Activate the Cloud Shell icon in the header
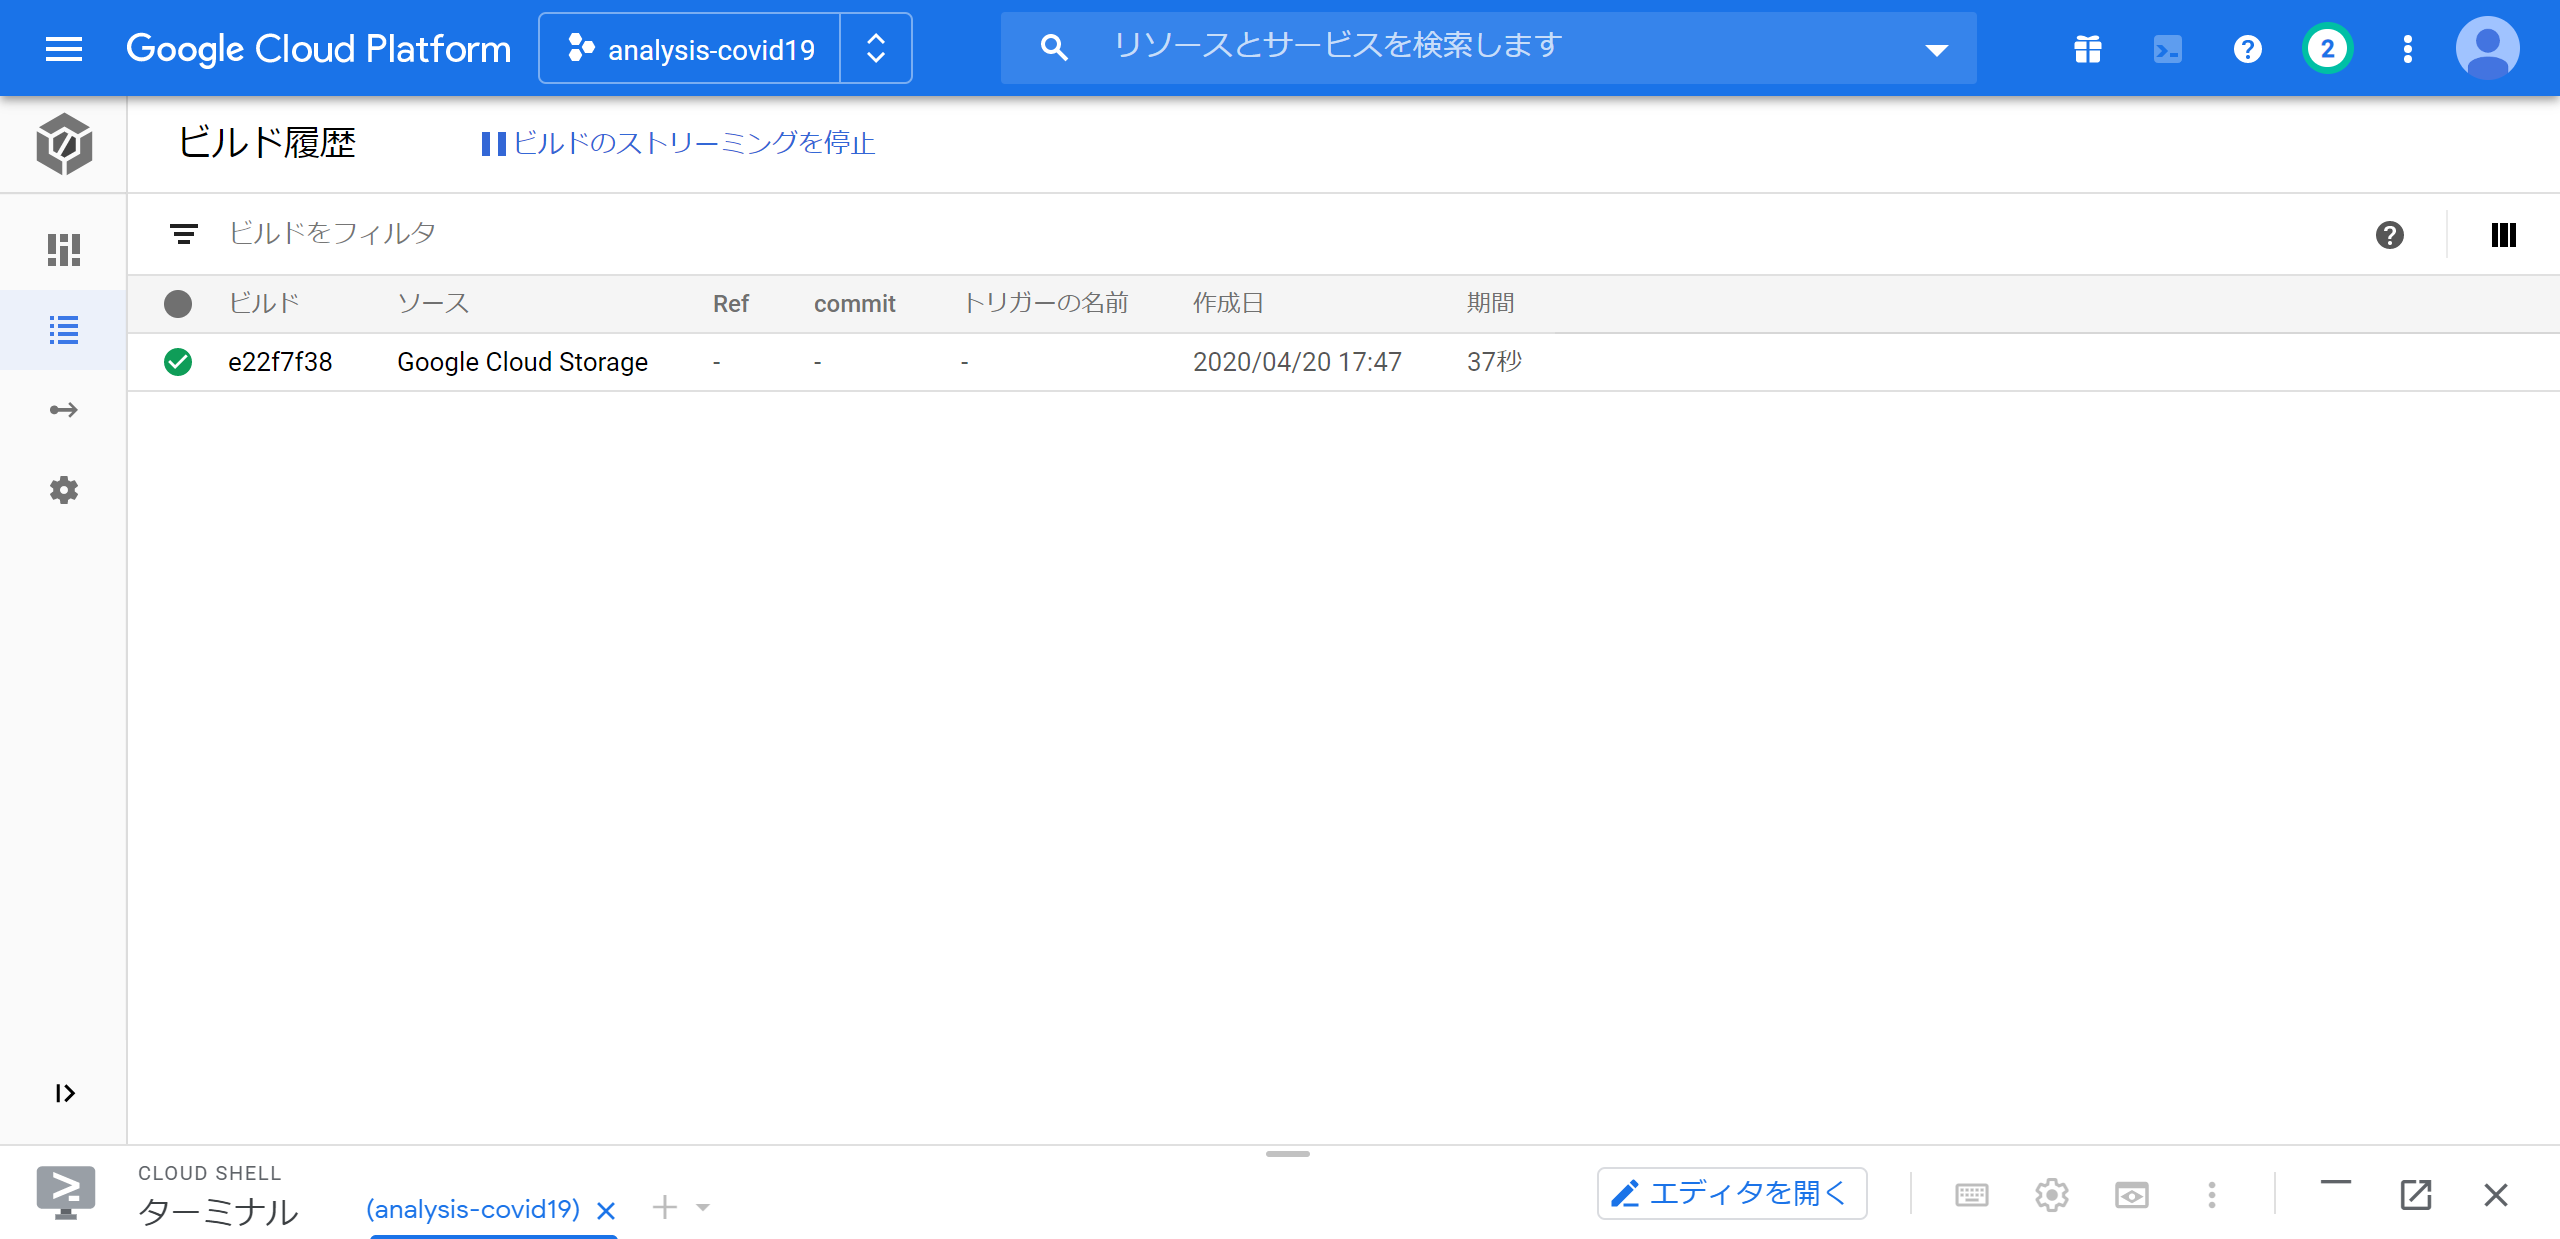The width and height of the screenshot is (2560, 1239). coord(2167,47)
